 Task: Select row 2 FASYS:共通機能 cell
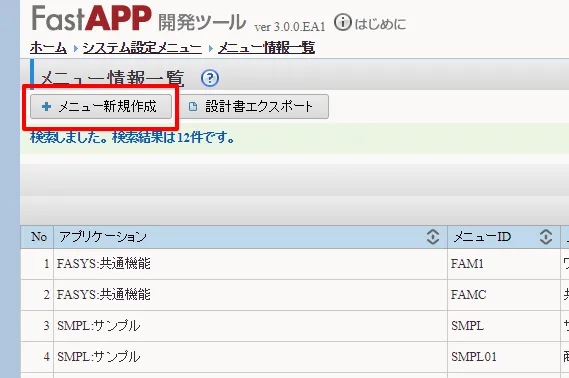pyautogui.click(x=250, y=295)
